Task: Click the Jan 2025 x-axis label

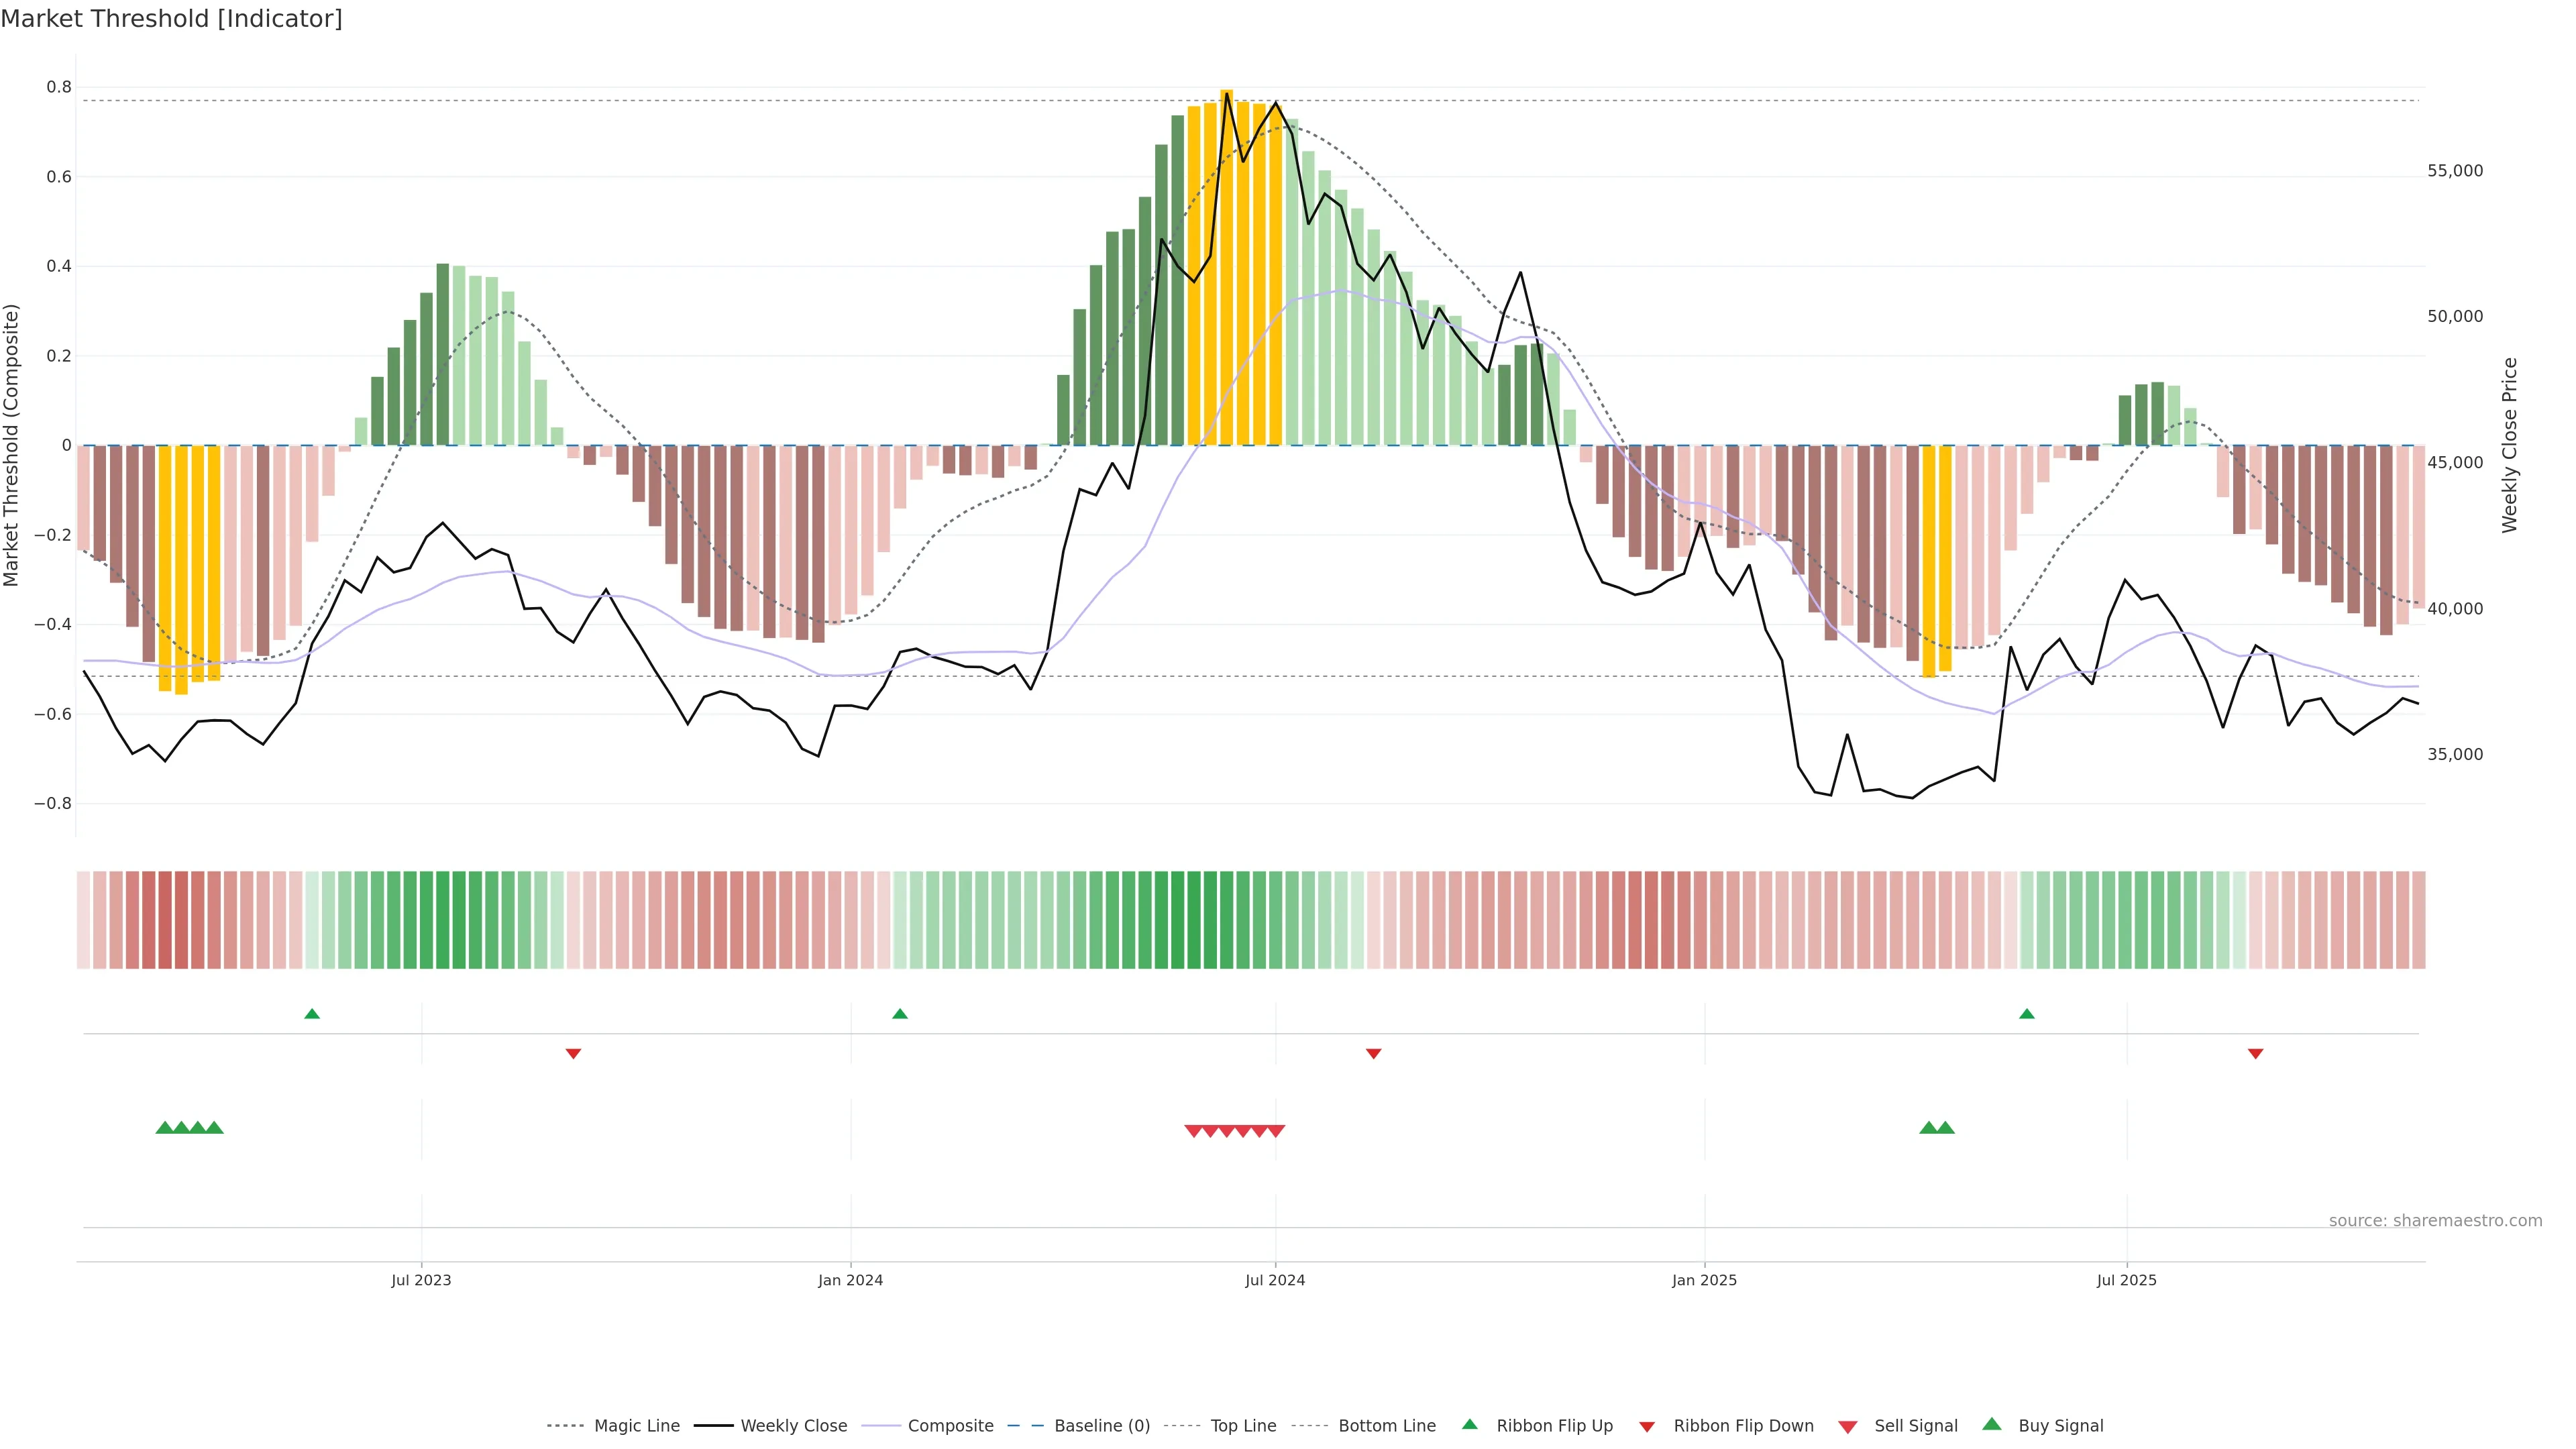Action: tap(1704, 1280)
